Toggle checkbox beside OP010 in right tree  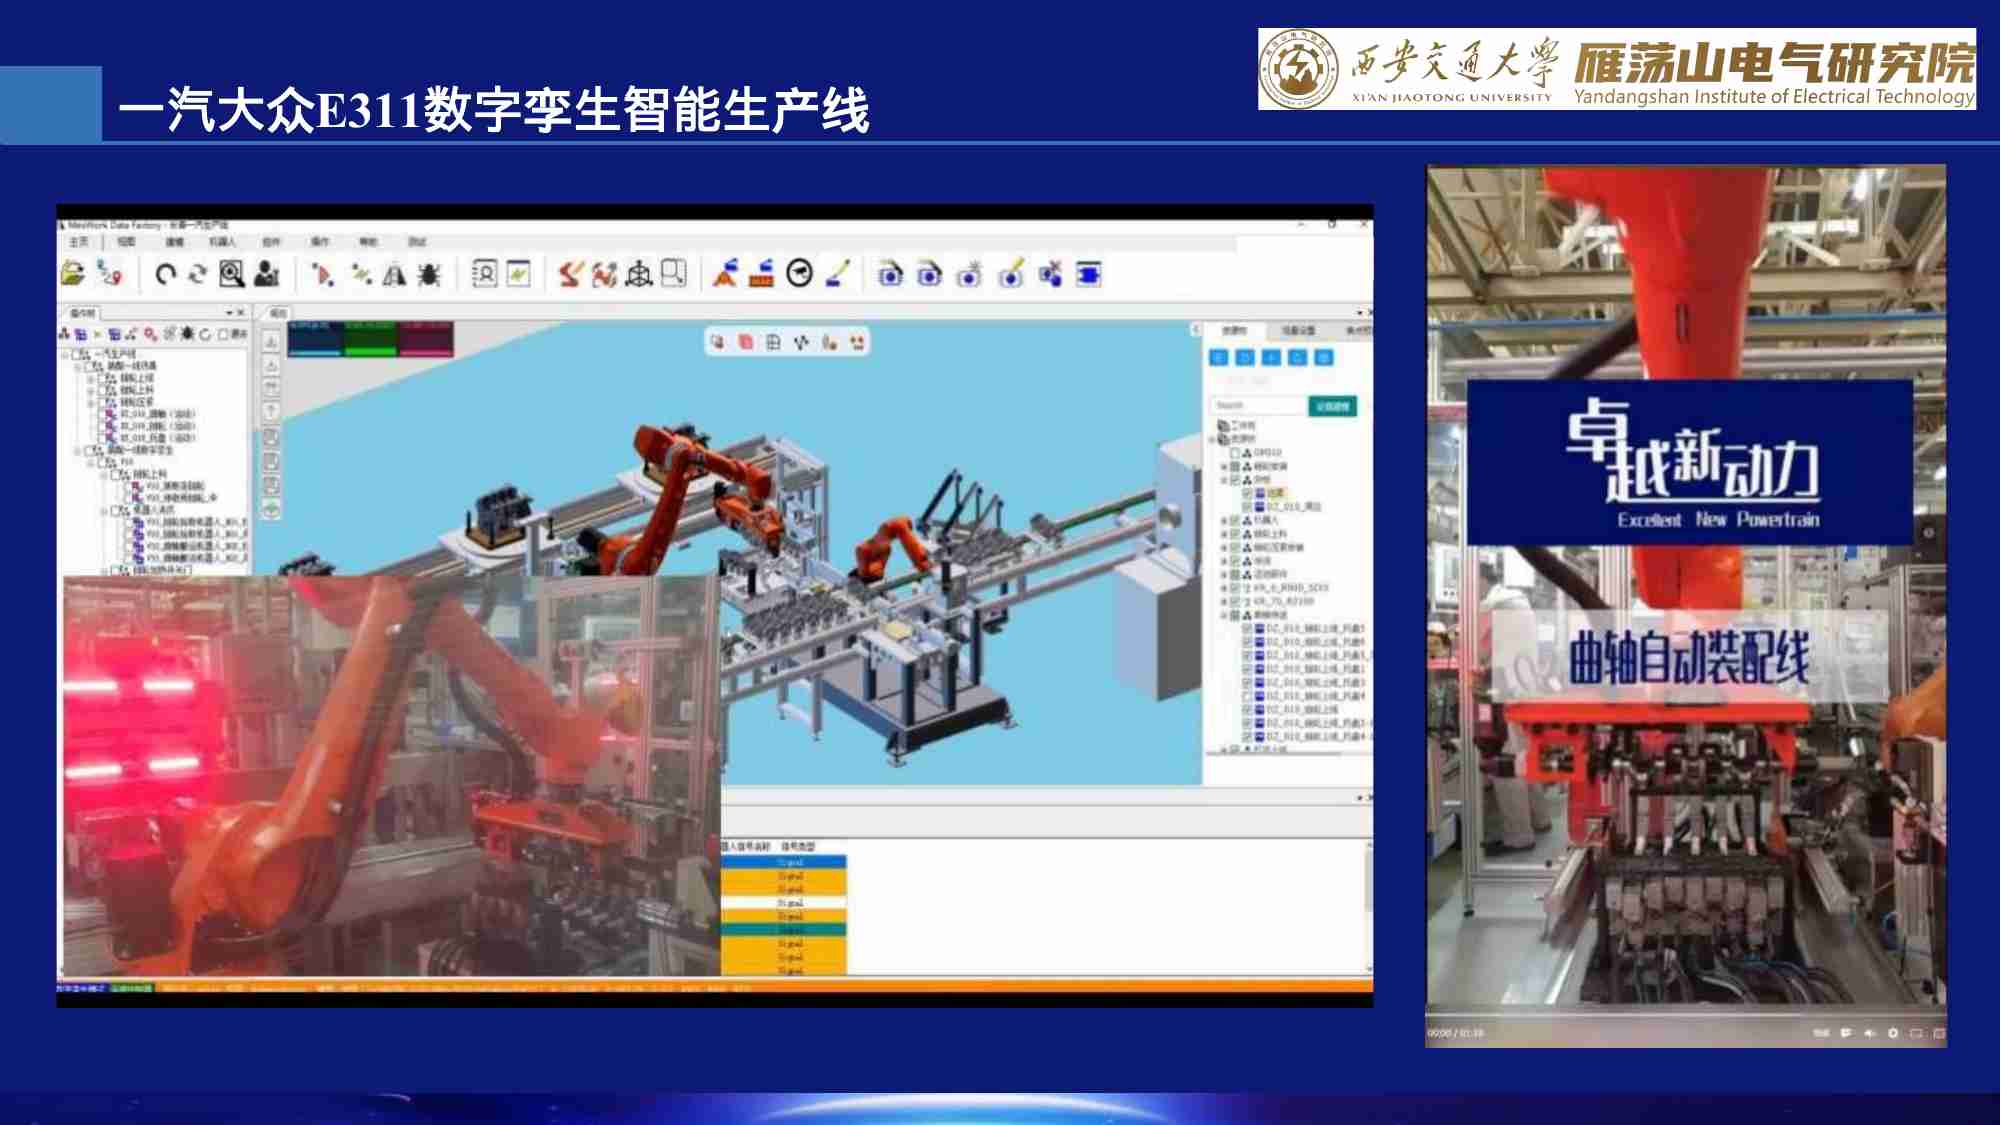(x=1235, y=453)
